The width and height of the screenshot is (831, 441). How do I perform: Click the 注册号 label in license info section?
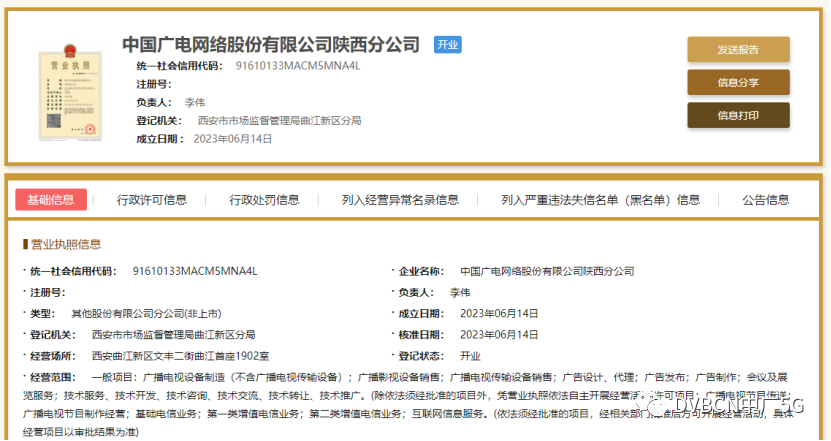48,293
